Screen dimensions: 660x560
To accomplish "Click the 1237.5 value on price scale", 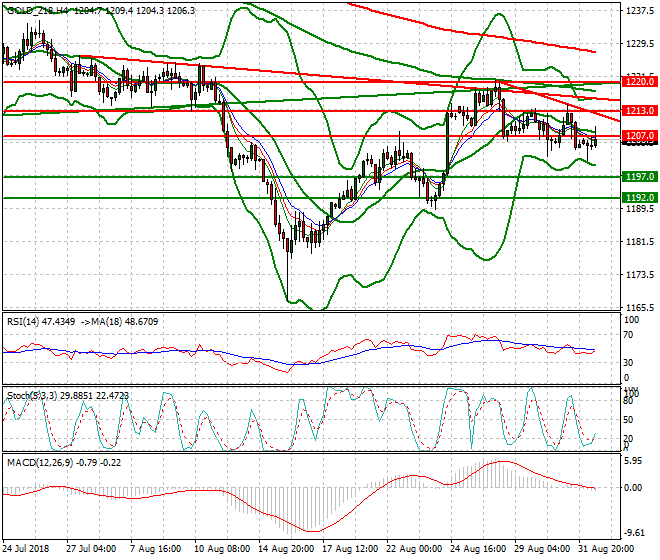I will coord(639,11).
